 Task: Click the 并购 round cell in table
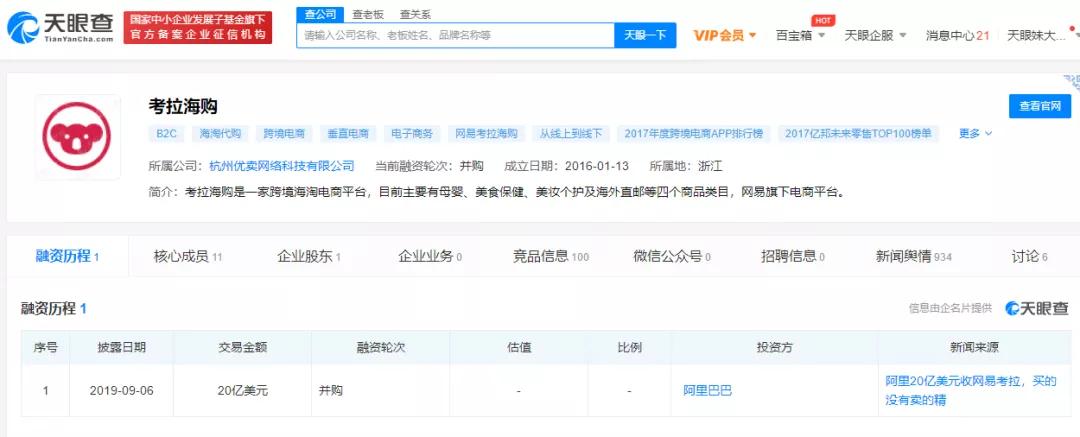pyautogui.click(x=380, y=391)
